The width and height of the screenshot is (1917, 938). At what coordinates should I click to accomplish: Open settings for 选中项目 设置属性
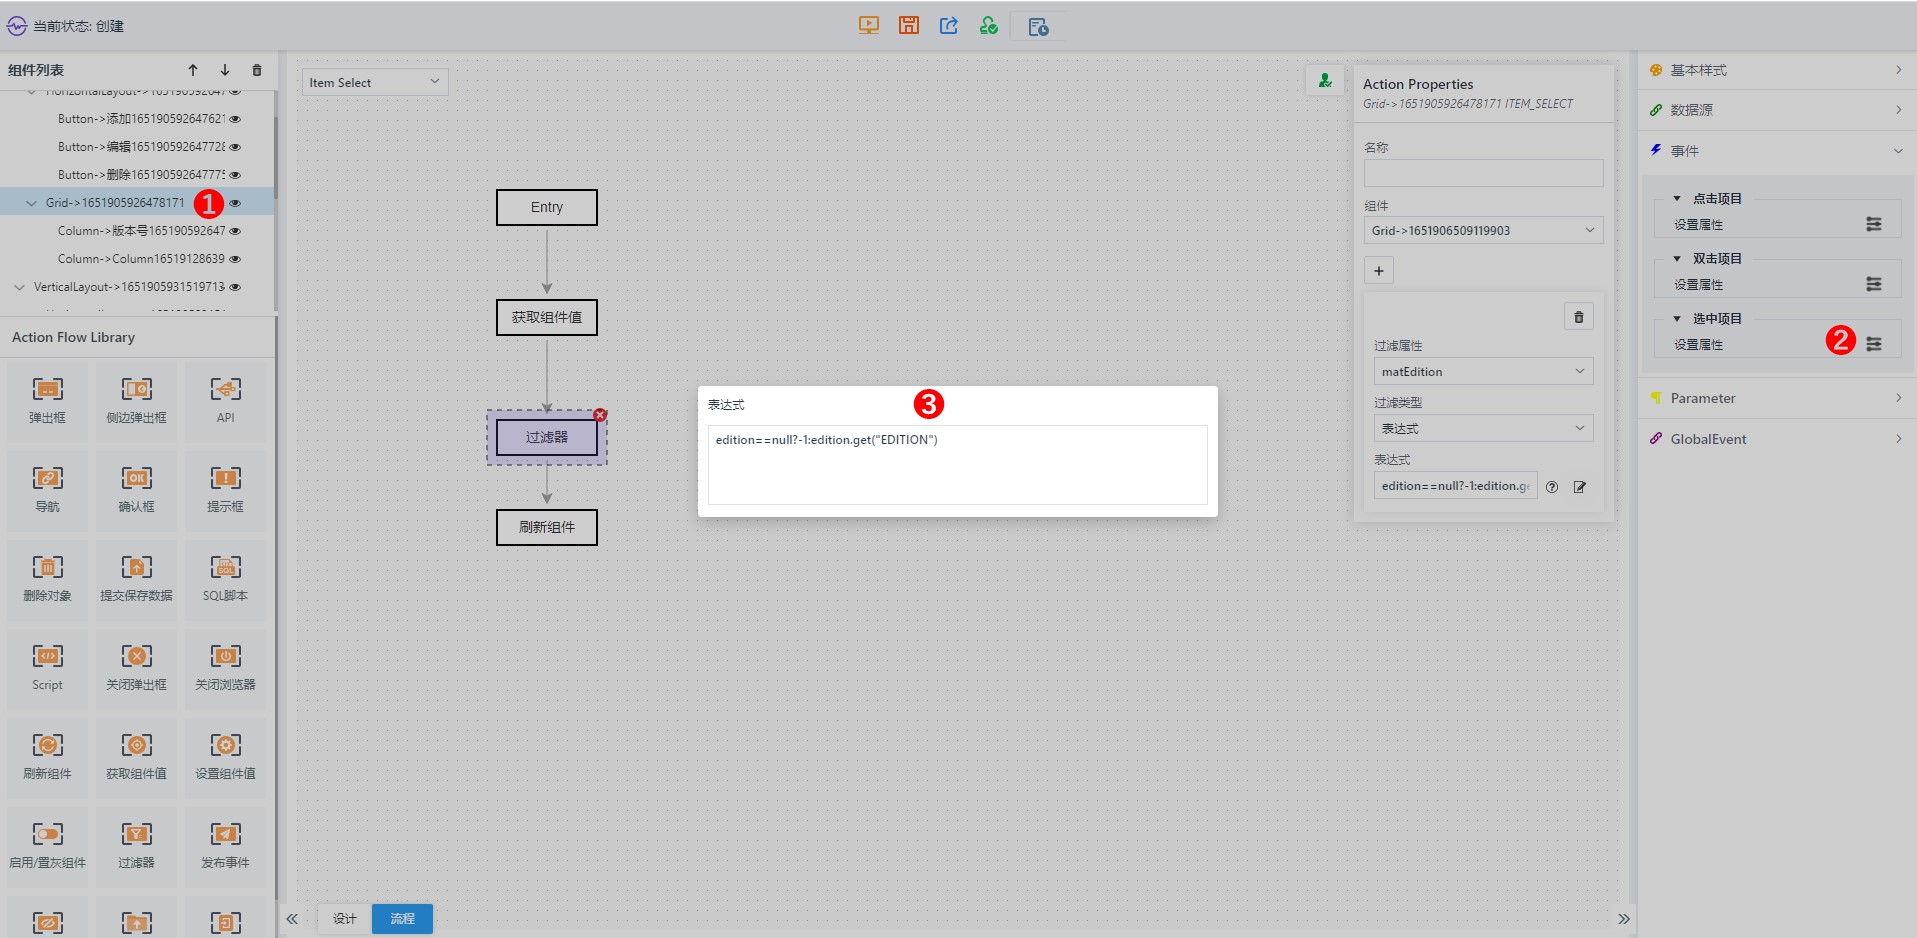coord(1874,344)
